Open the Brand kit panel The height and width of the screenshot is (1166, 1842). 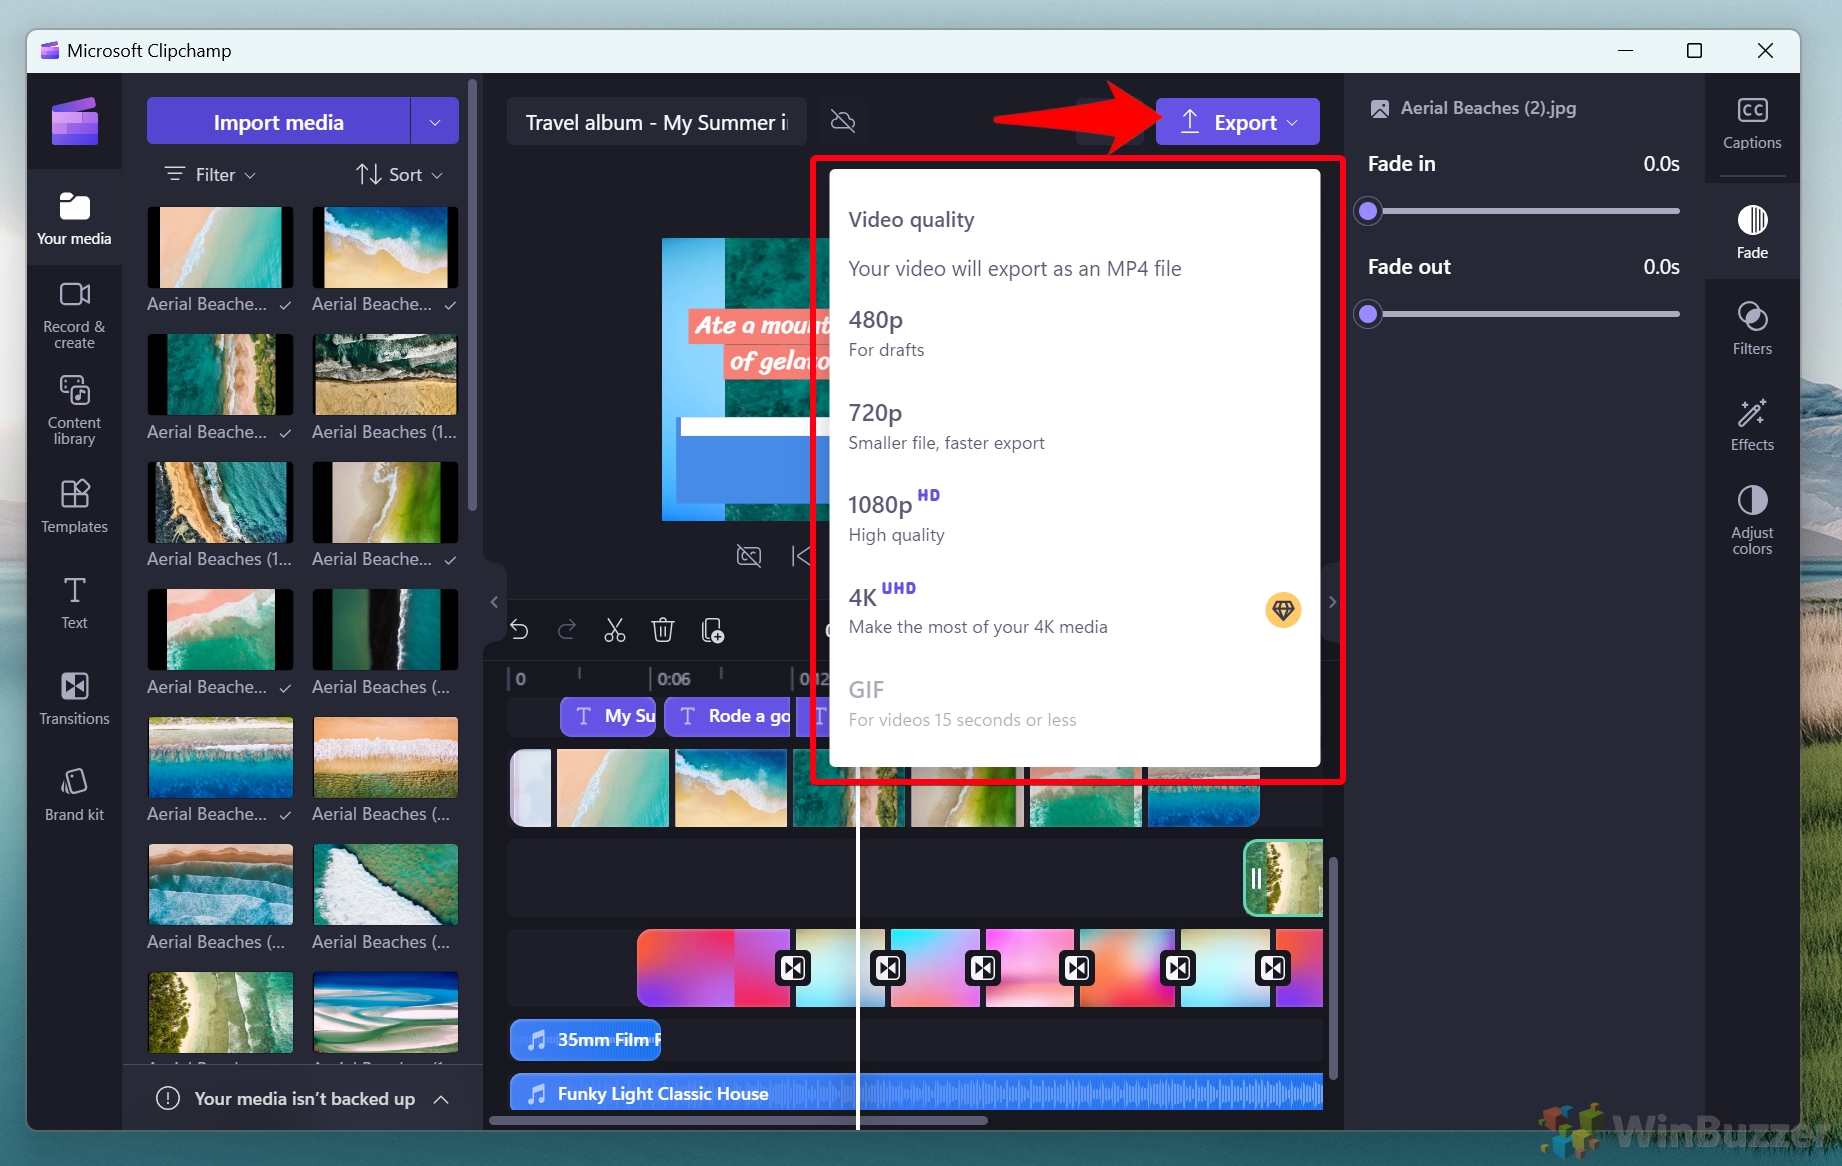74,794
